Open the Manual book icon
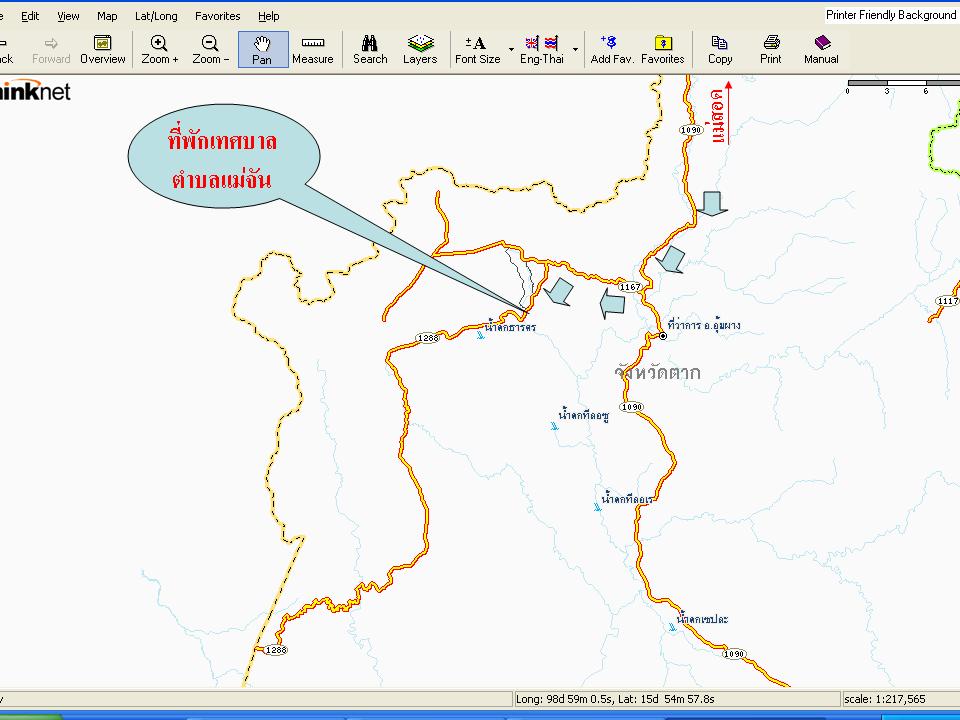960x720 pixels. tap(821, 49)
